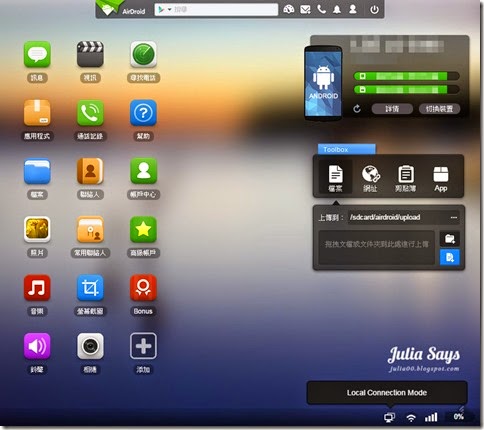Click the new message envelope icon
This screenshot has height=430, width=484.
tap(305, 9)
